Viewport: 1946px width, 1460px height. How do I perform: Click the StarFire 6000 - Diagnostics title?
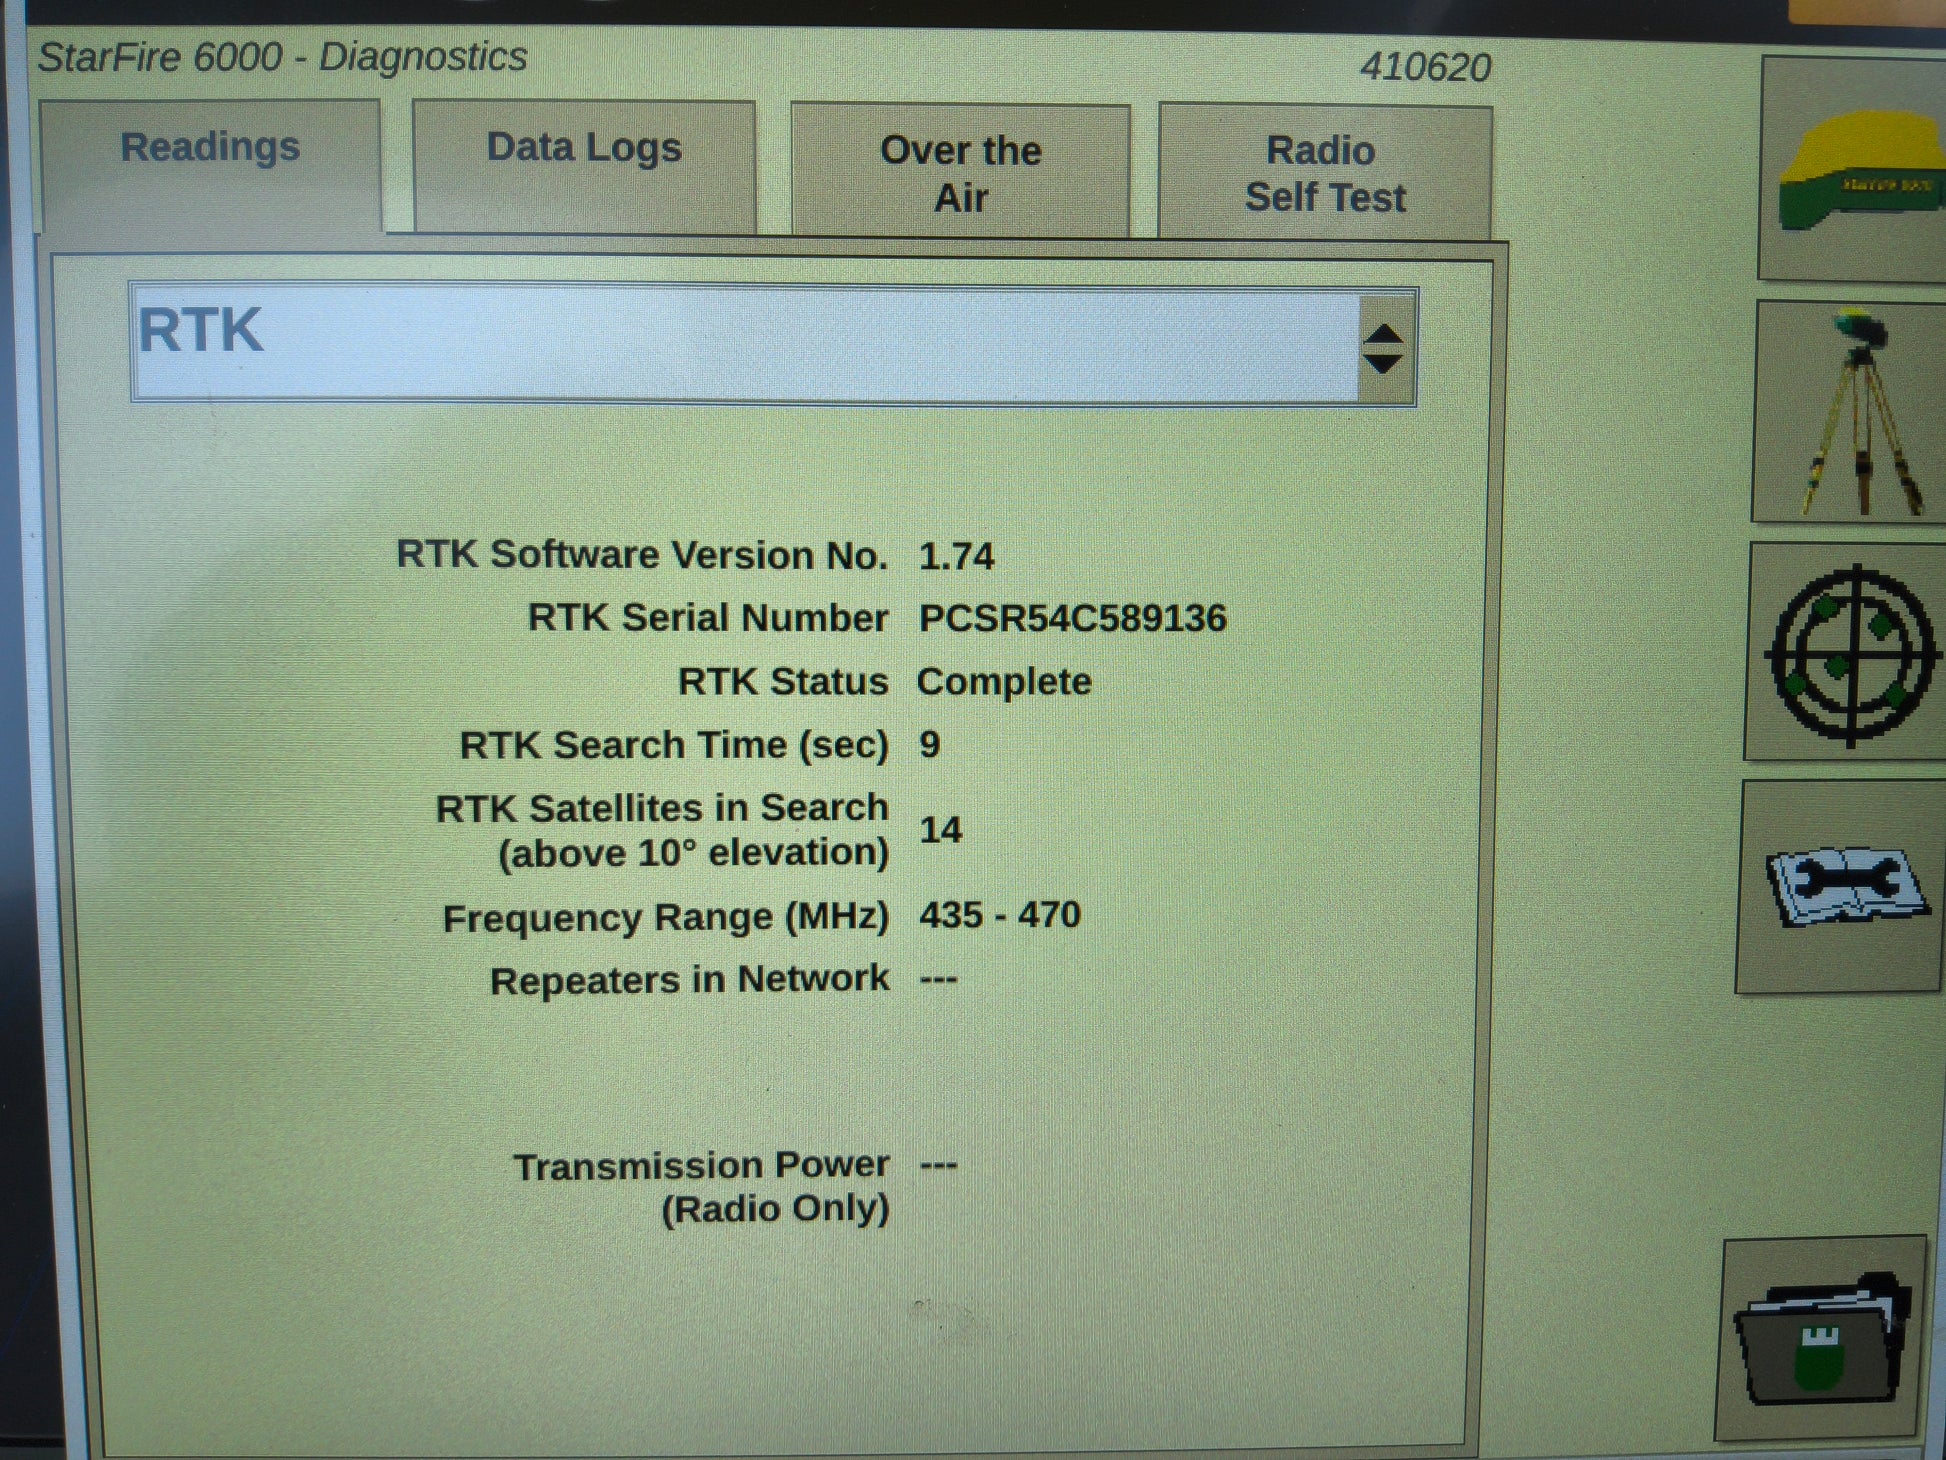(x=283, y=57)
